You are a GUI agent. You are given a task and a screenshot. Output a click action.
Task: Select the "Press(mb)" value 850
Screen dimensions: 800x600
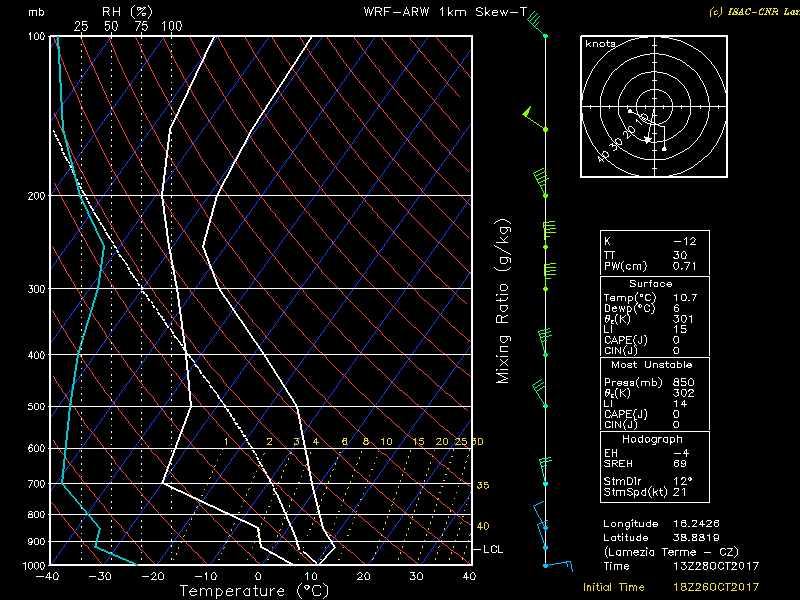click(684, 382)
